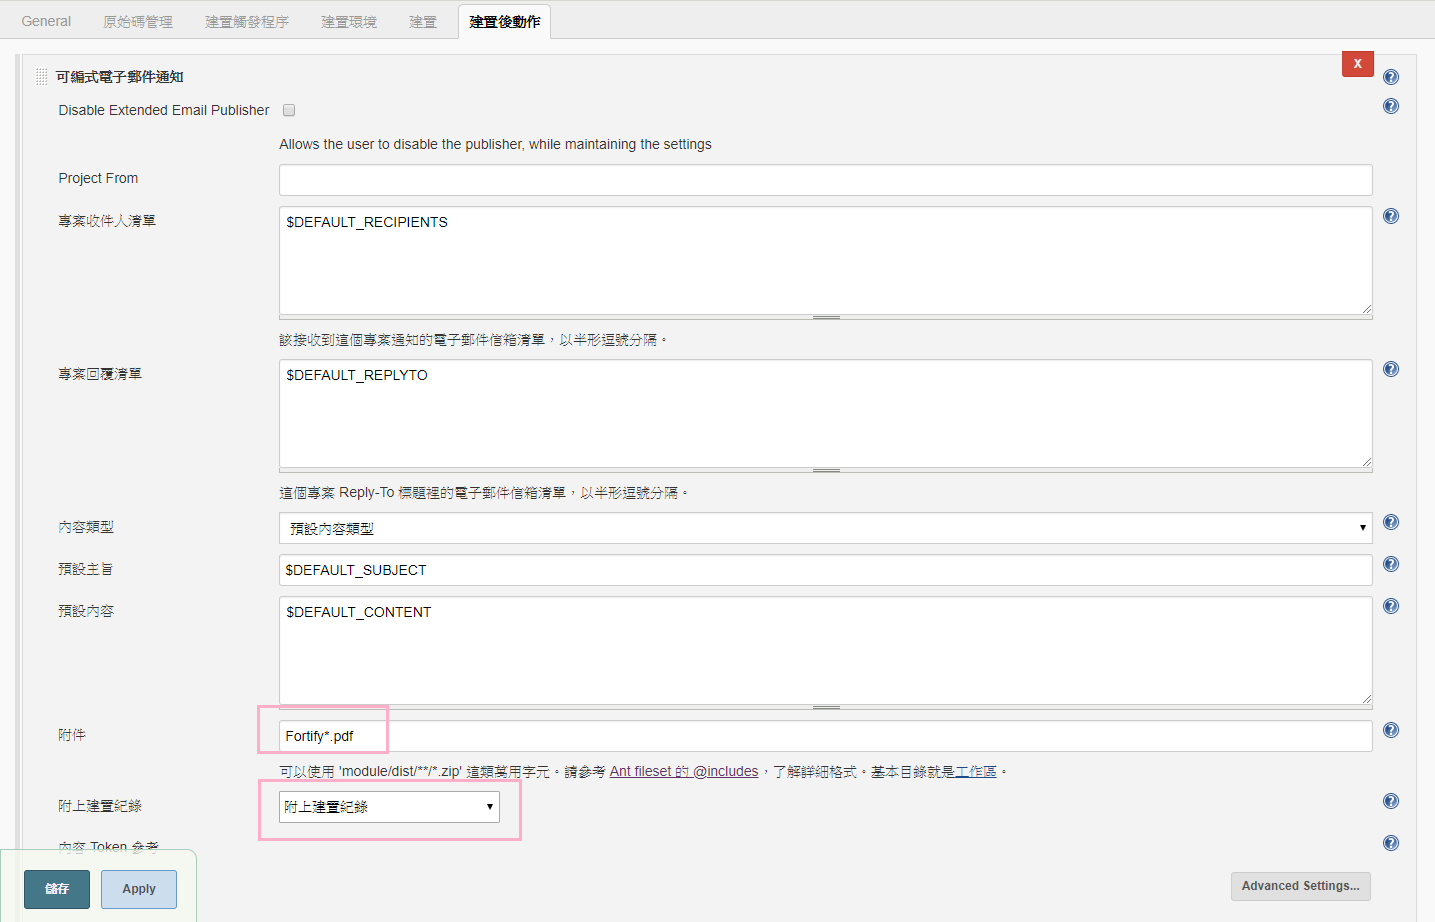This screenshot has width=1435, height=922.
Task: Open the General tab
Action: click(x=46, y=21)
